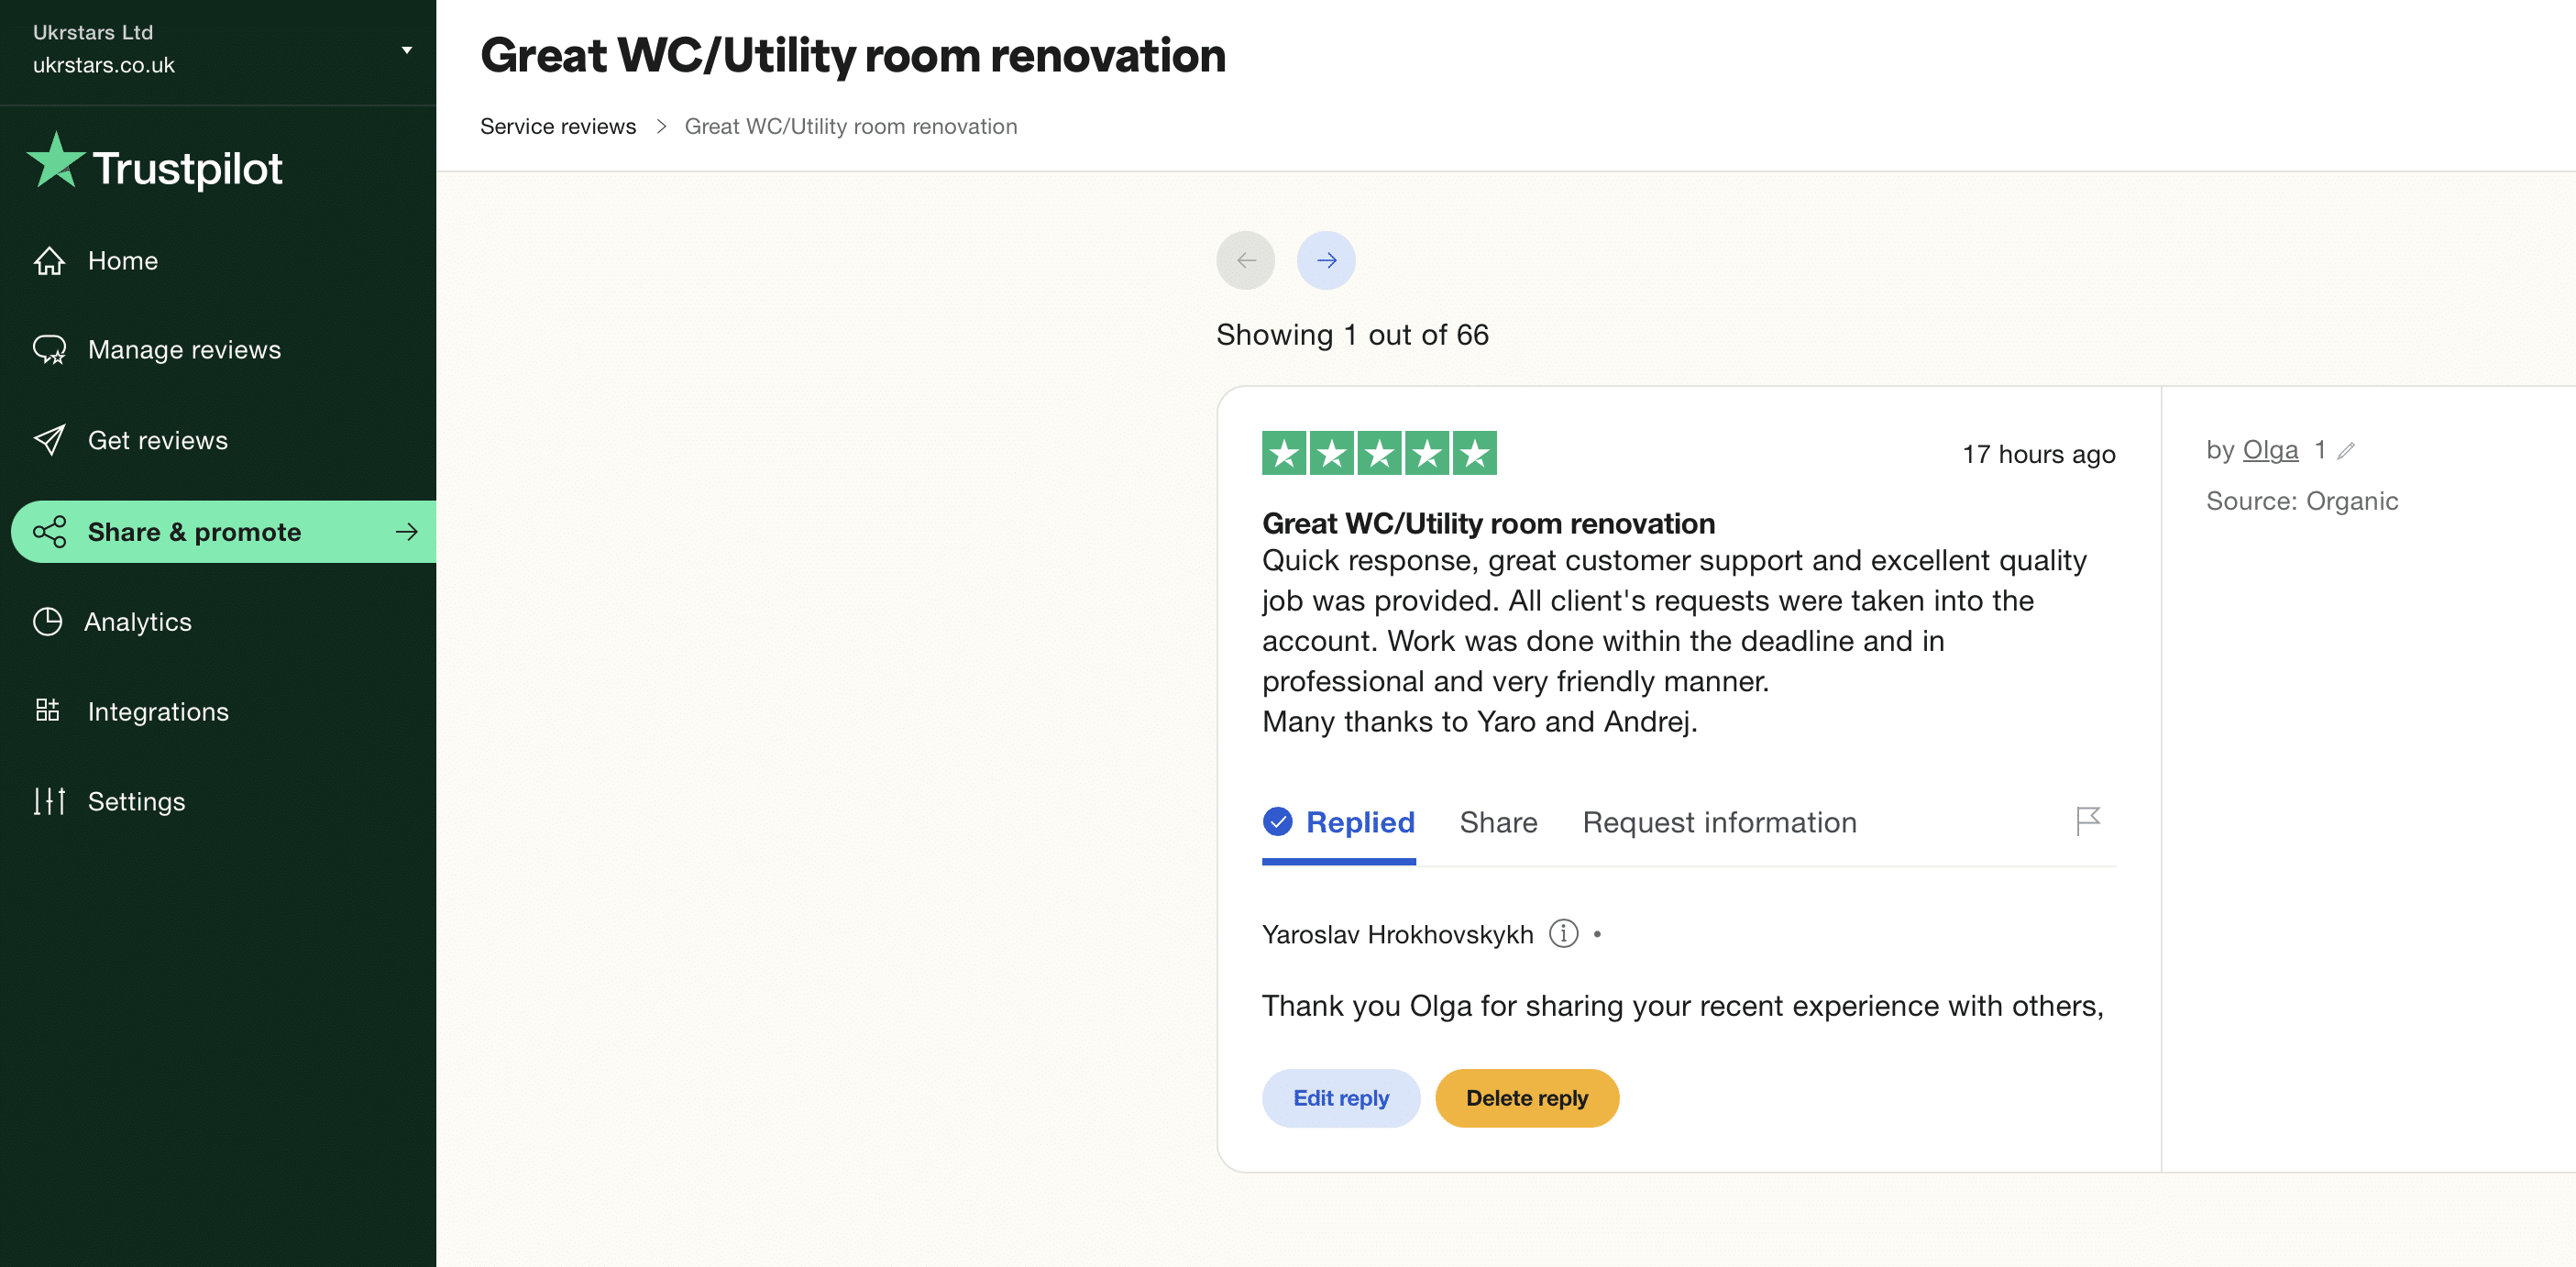Image resolution: width=2576 pixels, height=1267 pixels.
Task: Click the info icon beside Yaroslav Hrokhovskykh
Action: point(1562,933)
